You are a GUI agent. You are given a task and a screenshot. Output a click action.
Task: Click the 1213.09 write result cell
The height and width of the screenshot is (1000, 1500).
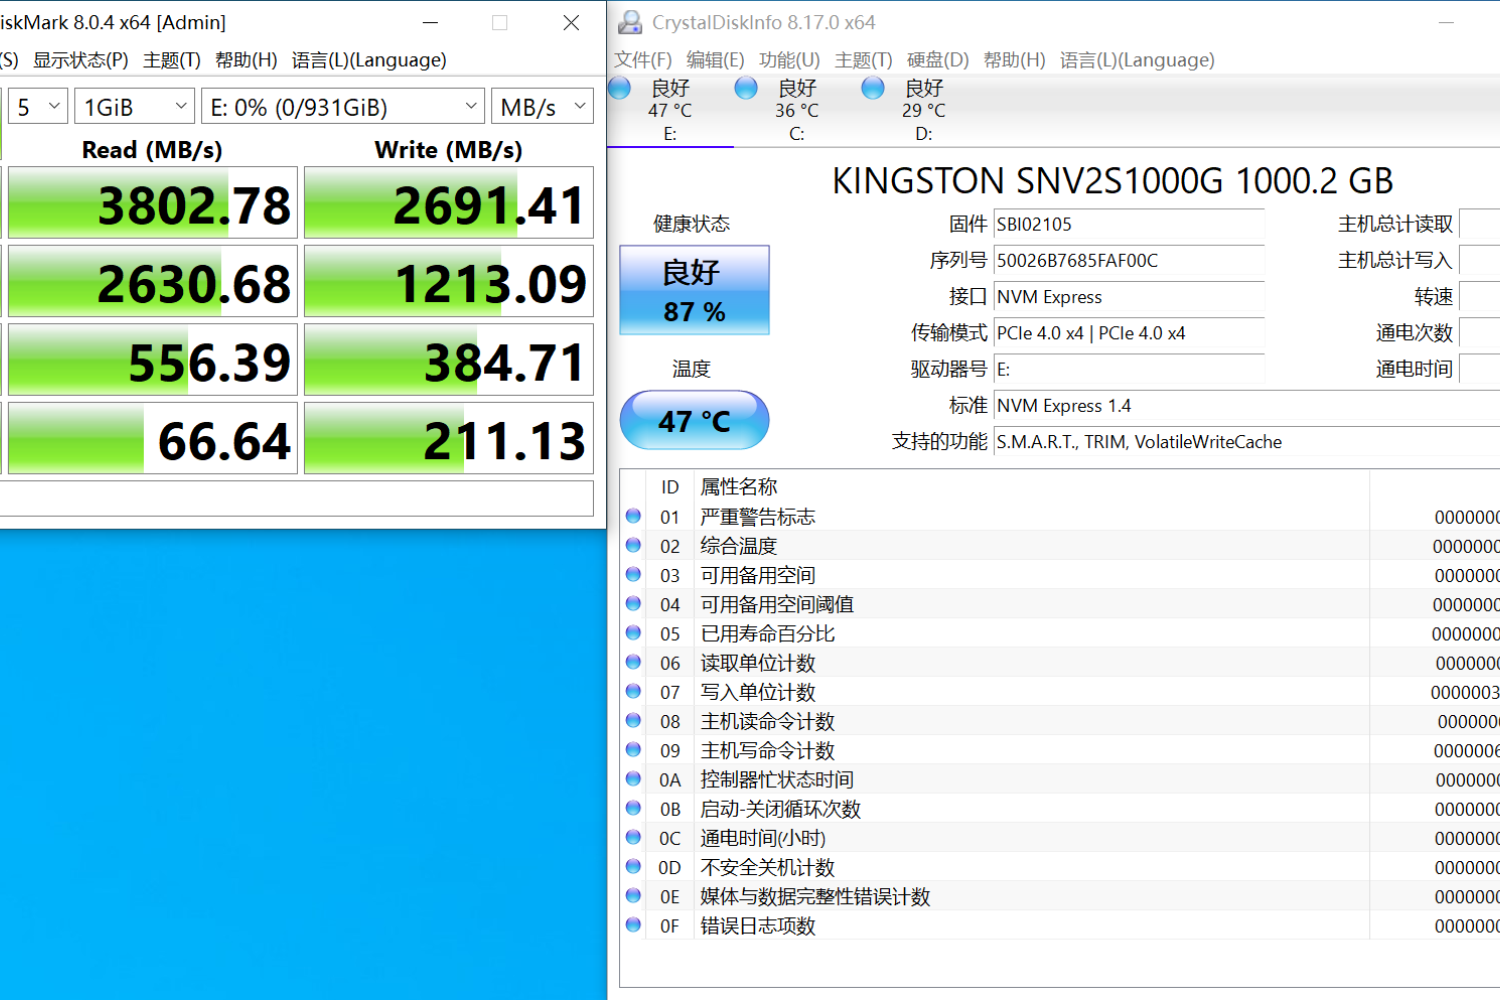[x=449, y=281]
